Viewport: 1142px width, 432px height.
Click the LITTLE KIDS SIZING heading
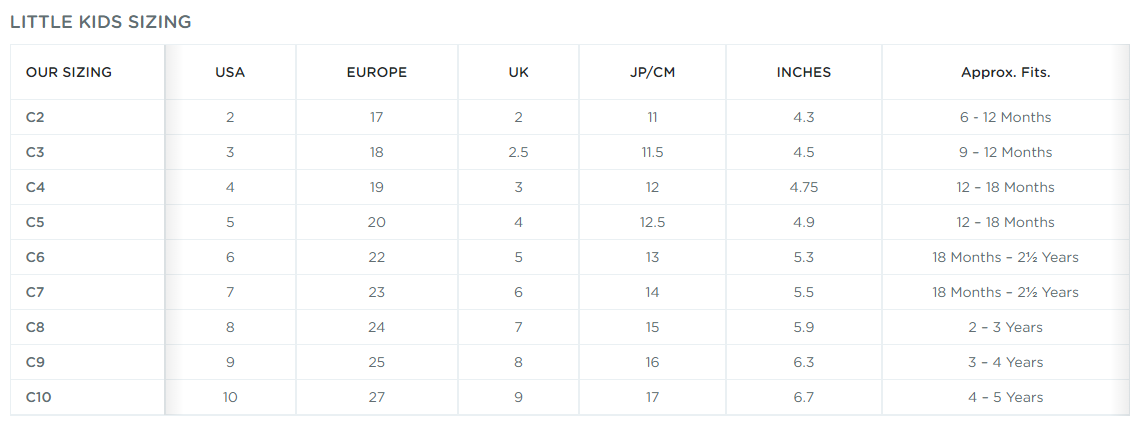pyautogui.click(x=101, y=22)
